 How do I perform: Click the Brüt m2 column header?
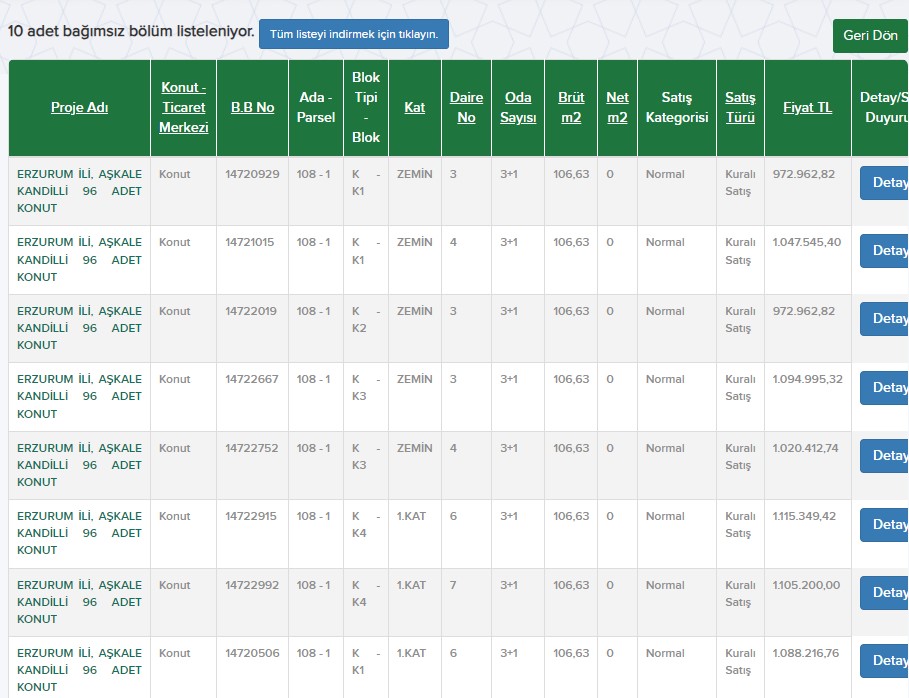click(x=571, y=107)
